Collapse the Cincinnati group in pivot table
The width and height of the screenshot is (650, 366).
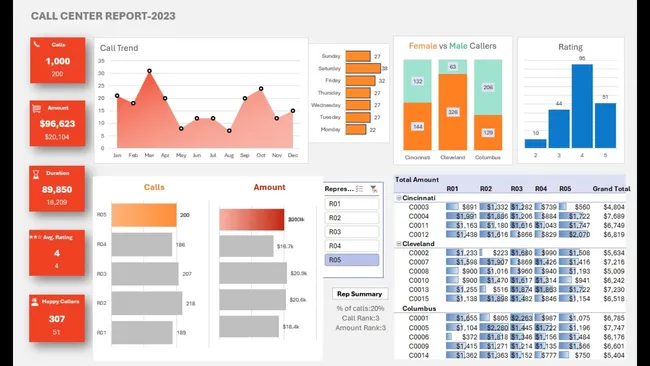point(399,198)
